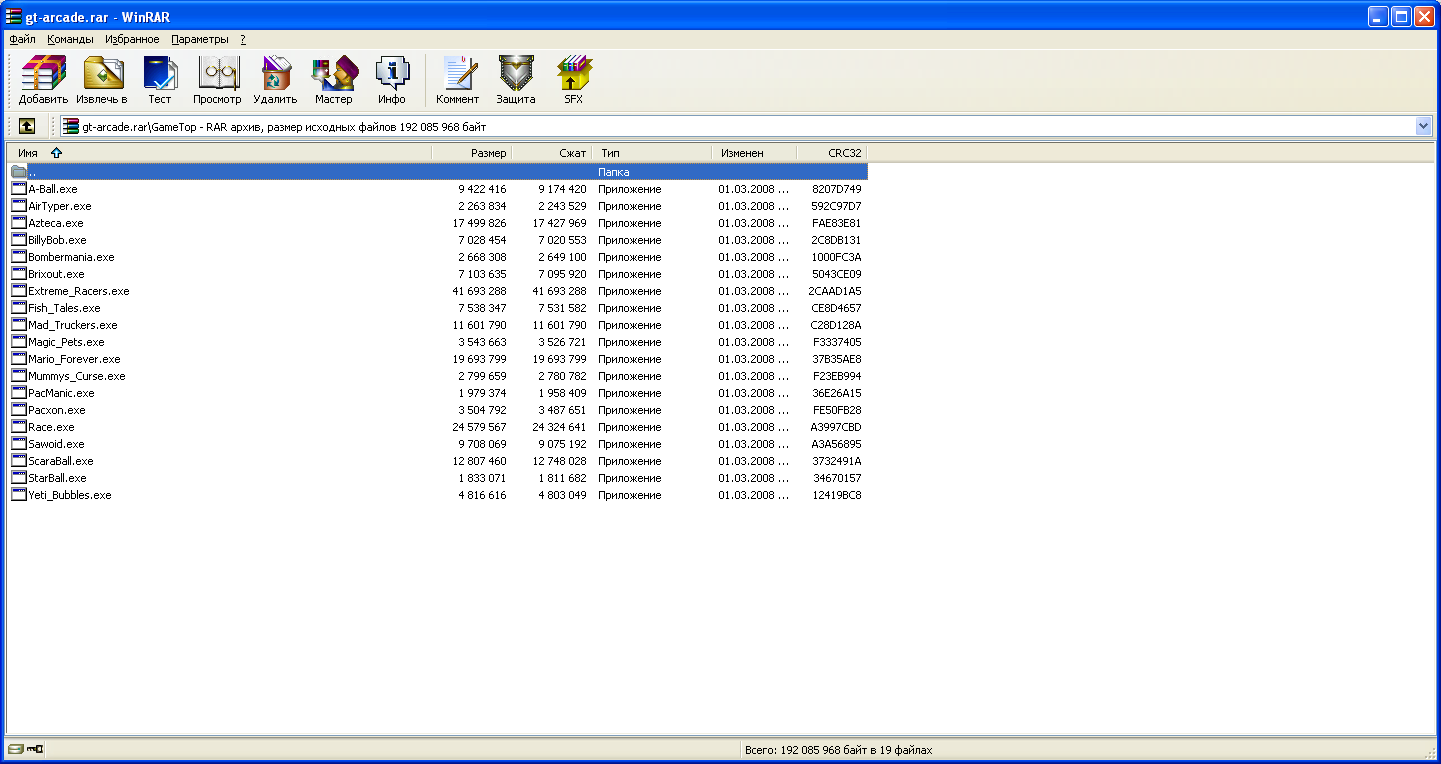This screenshot has height=764, width=1441.
Task: Open the Просмотр (View) tool
Action: (x=217, y=79)
